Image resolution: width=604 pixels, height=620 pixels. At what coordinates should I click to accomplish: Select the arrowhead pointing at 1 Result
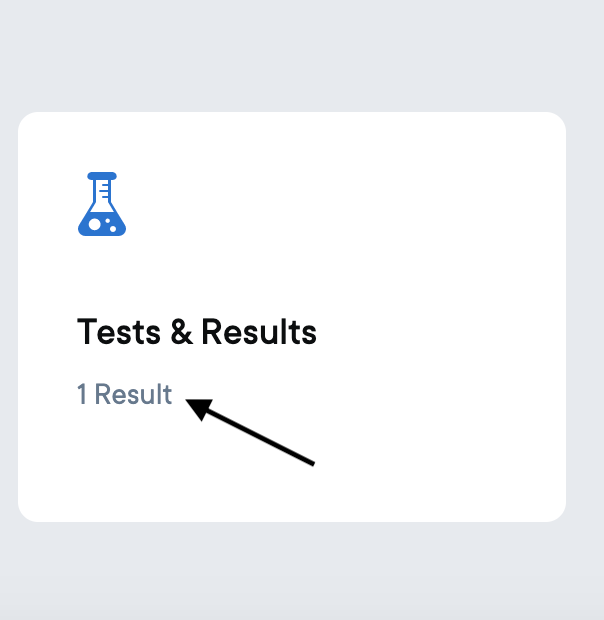click(x=200, y=408)
